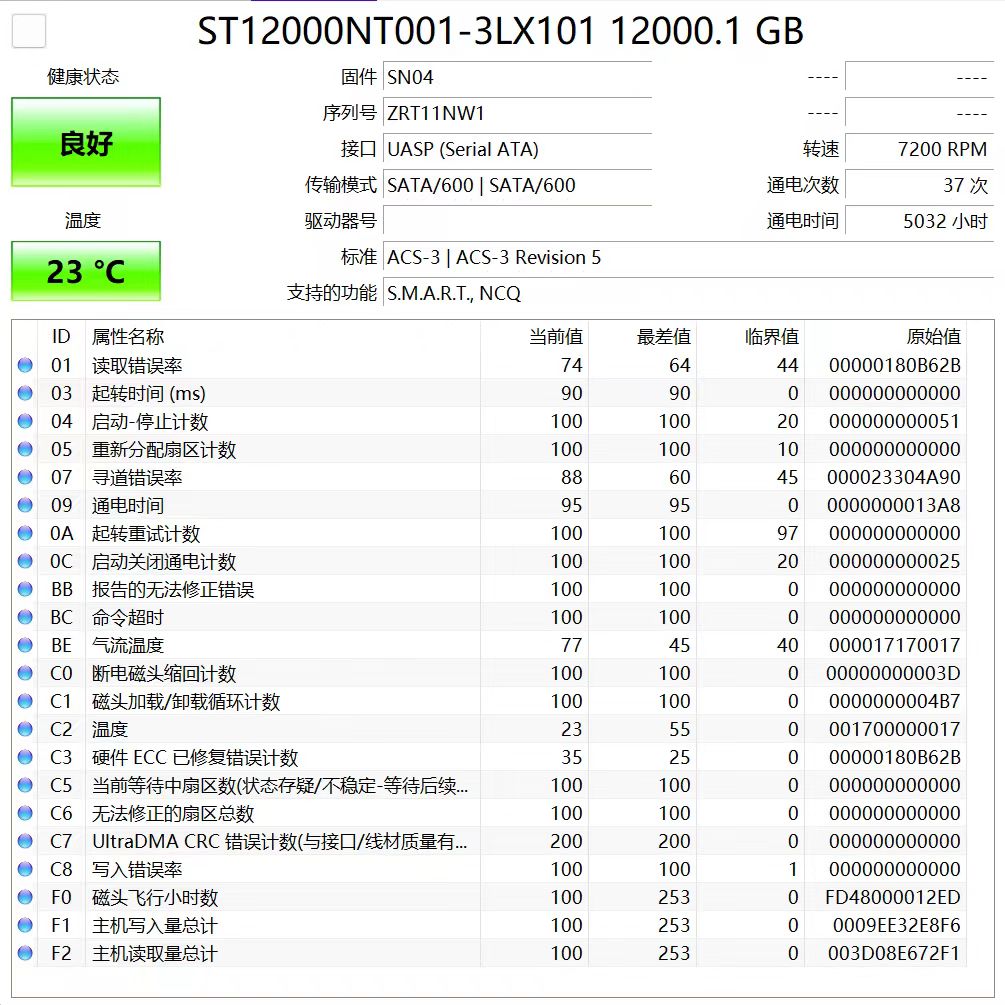Viewport: 1005px width, 1005px height.
Task: Click the 传输模式 field showing SATA/600
Action: 517,185
